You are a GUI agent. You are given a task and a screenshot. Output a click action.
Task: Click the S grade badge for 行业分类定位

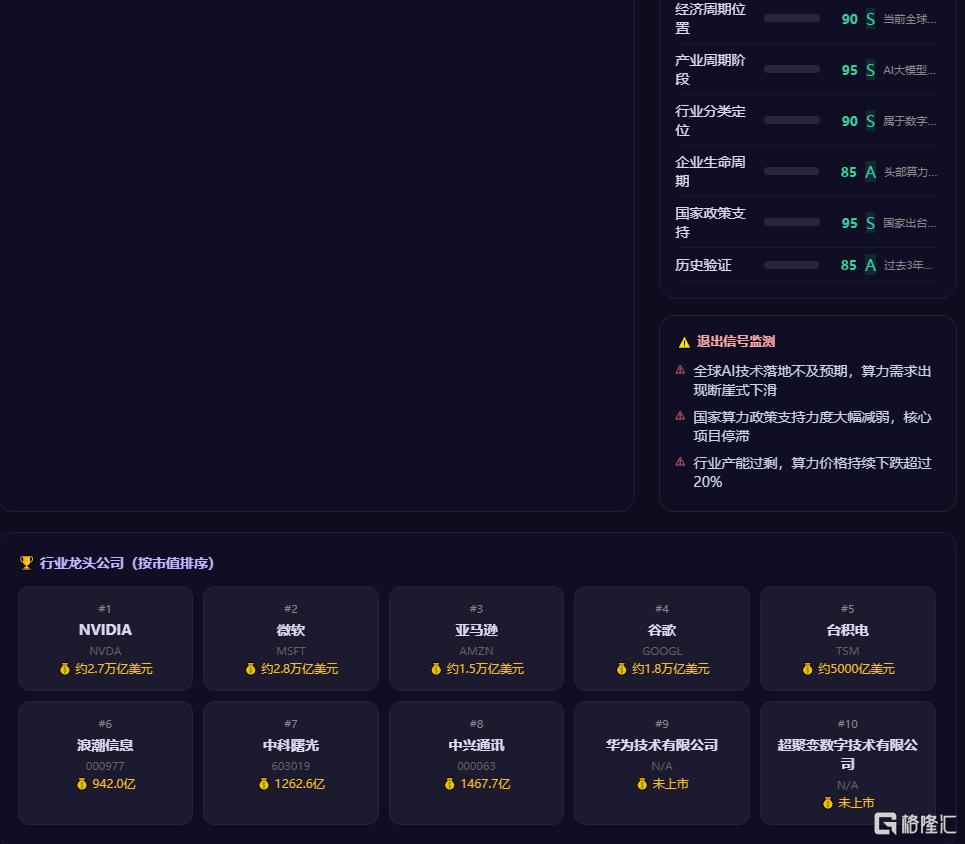pos(870,121)
